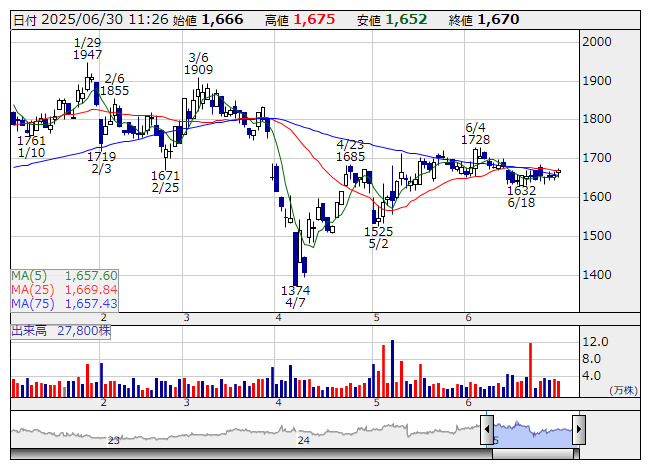Image resolution: width=653 pixels, height=470 pixels.
Task: Click the right range slider handle arrow
Action: (579, 429)
